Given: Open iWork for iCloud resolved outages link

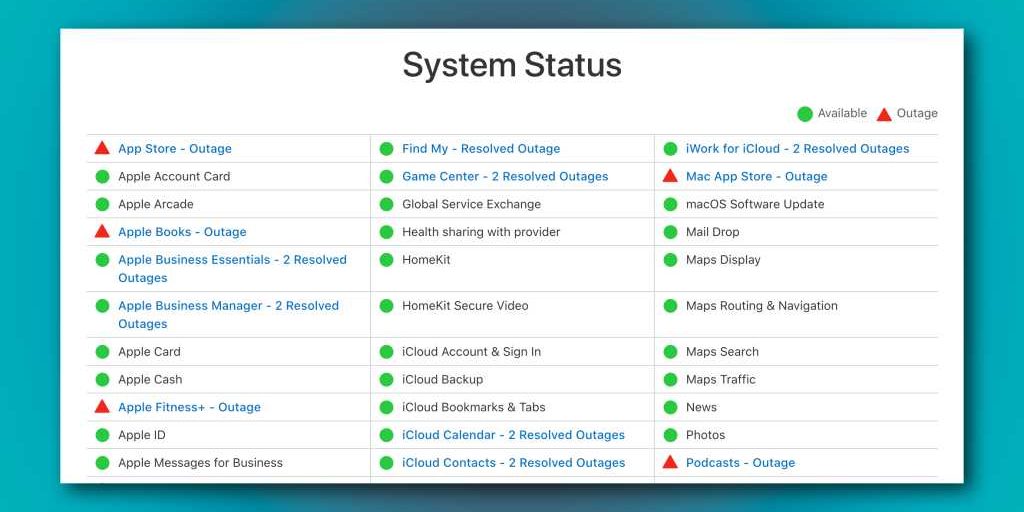Looking at the screenshot, I should 797,149.
